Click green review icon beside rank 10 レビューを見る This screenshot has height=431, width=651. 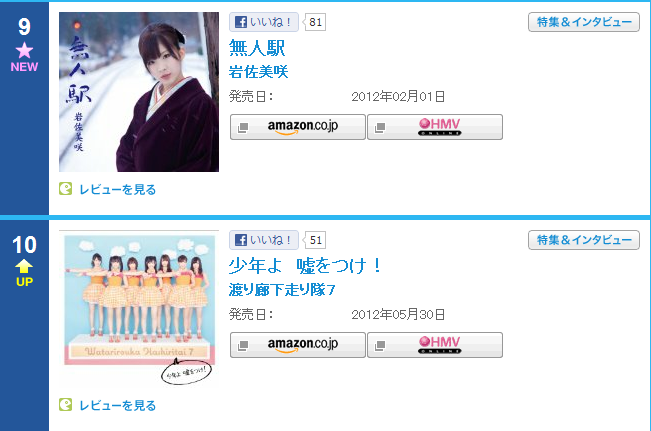(x=66, y=404)
